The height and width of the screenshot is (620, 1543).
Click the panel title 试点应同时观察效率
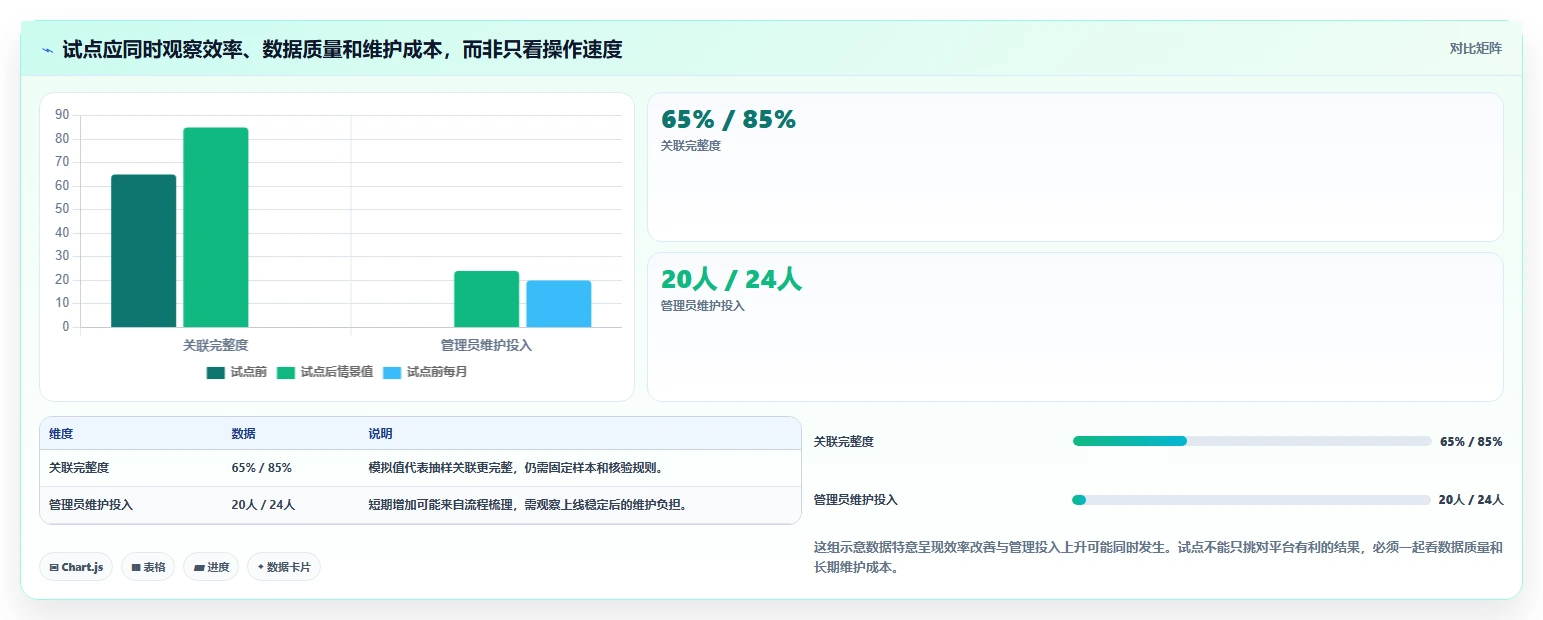pos(342,50)
